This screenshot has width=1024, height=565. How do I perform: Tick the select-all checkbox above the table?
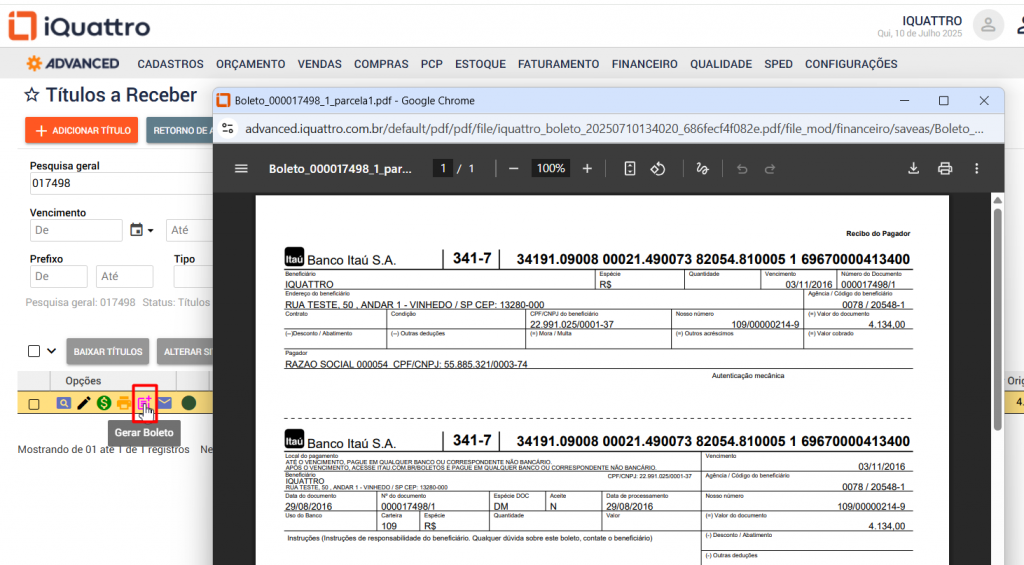click(34, 351)
